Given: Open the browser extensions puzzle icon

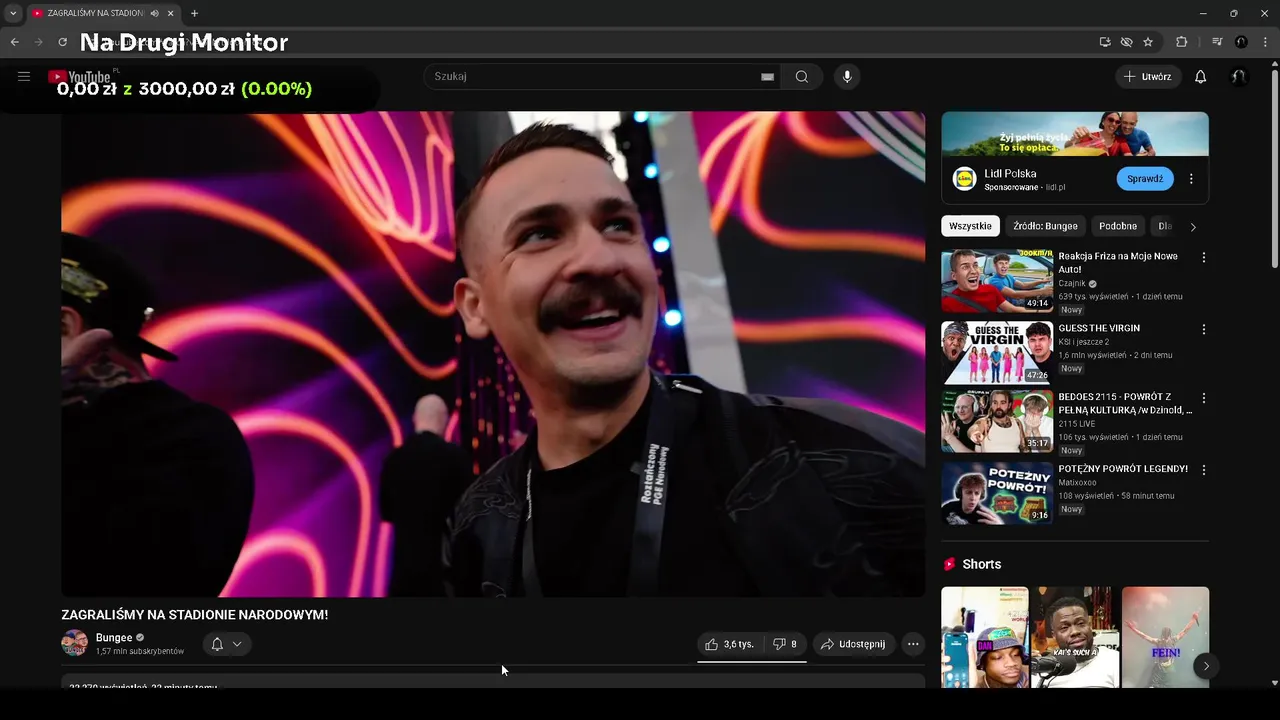Looking at the screenshot, I should tap(1182, 42).
